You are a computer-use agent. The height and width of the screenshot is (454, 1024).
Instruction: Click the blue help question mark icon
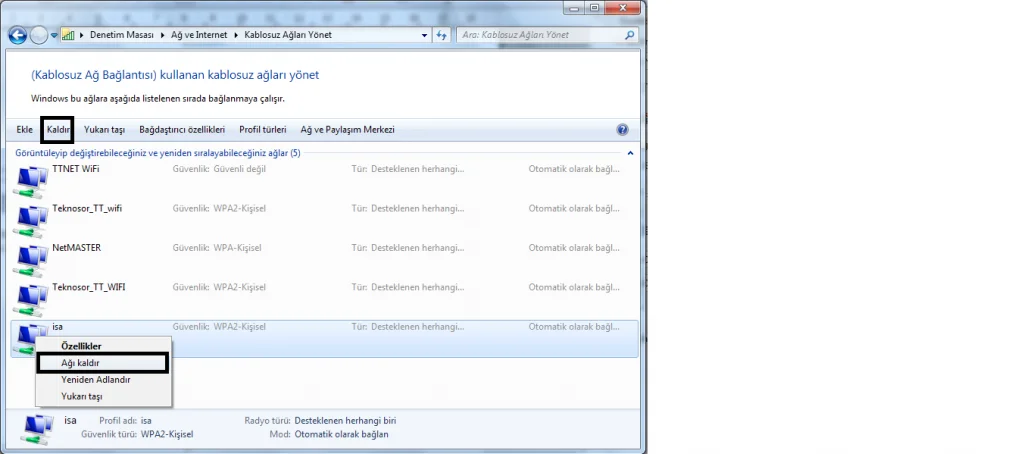tap(622, 130)
